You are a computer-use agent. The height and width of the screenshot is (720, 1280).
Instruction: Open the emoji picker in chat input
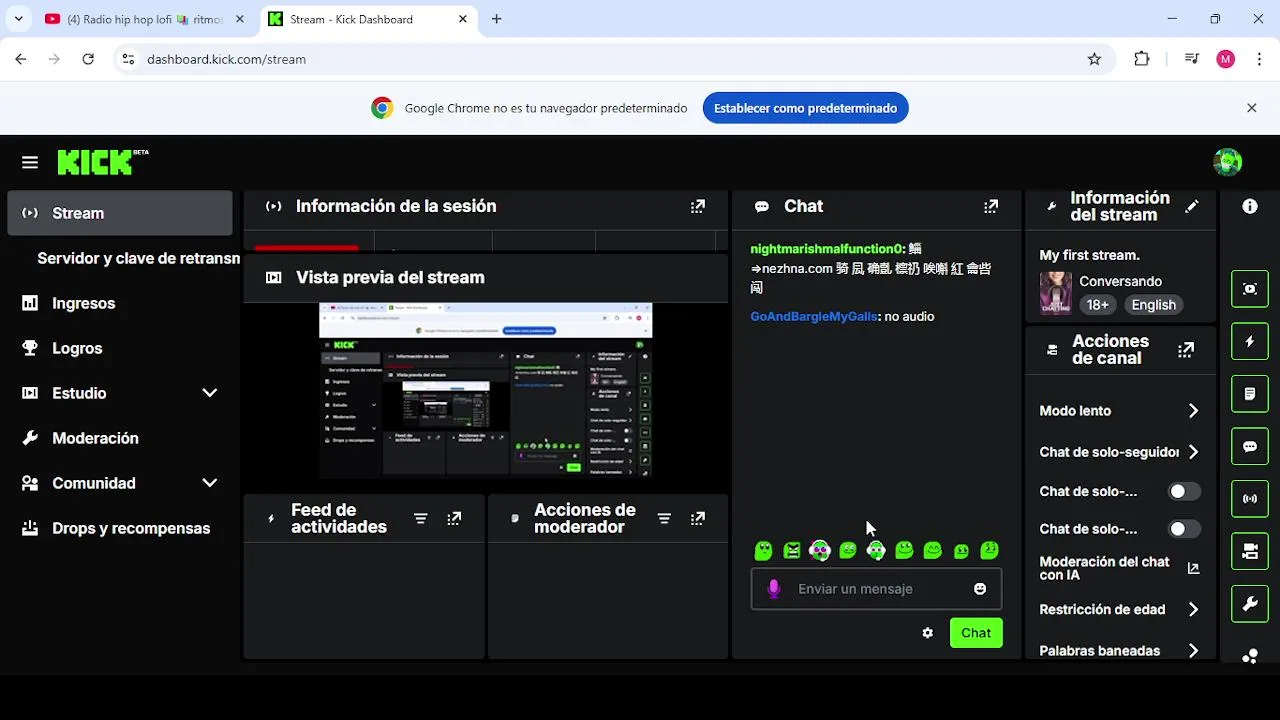tap(980, 589)
